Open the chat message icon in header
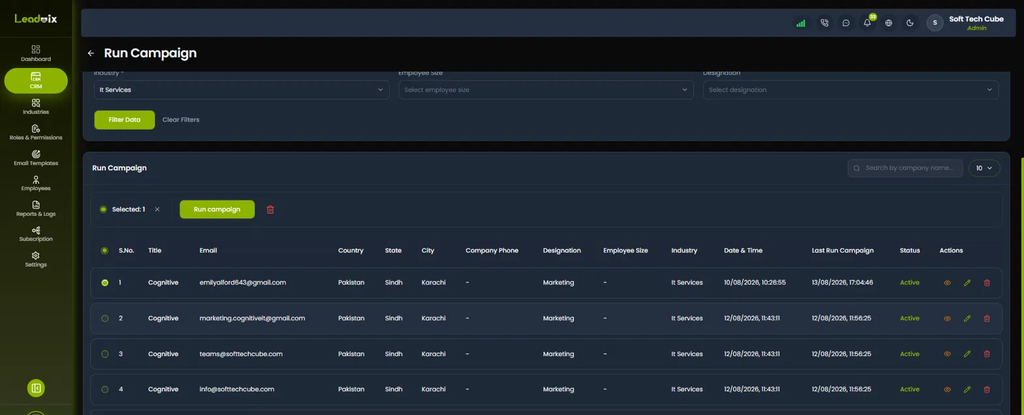Screen dimensions: 1024x415 pos(846,23)
